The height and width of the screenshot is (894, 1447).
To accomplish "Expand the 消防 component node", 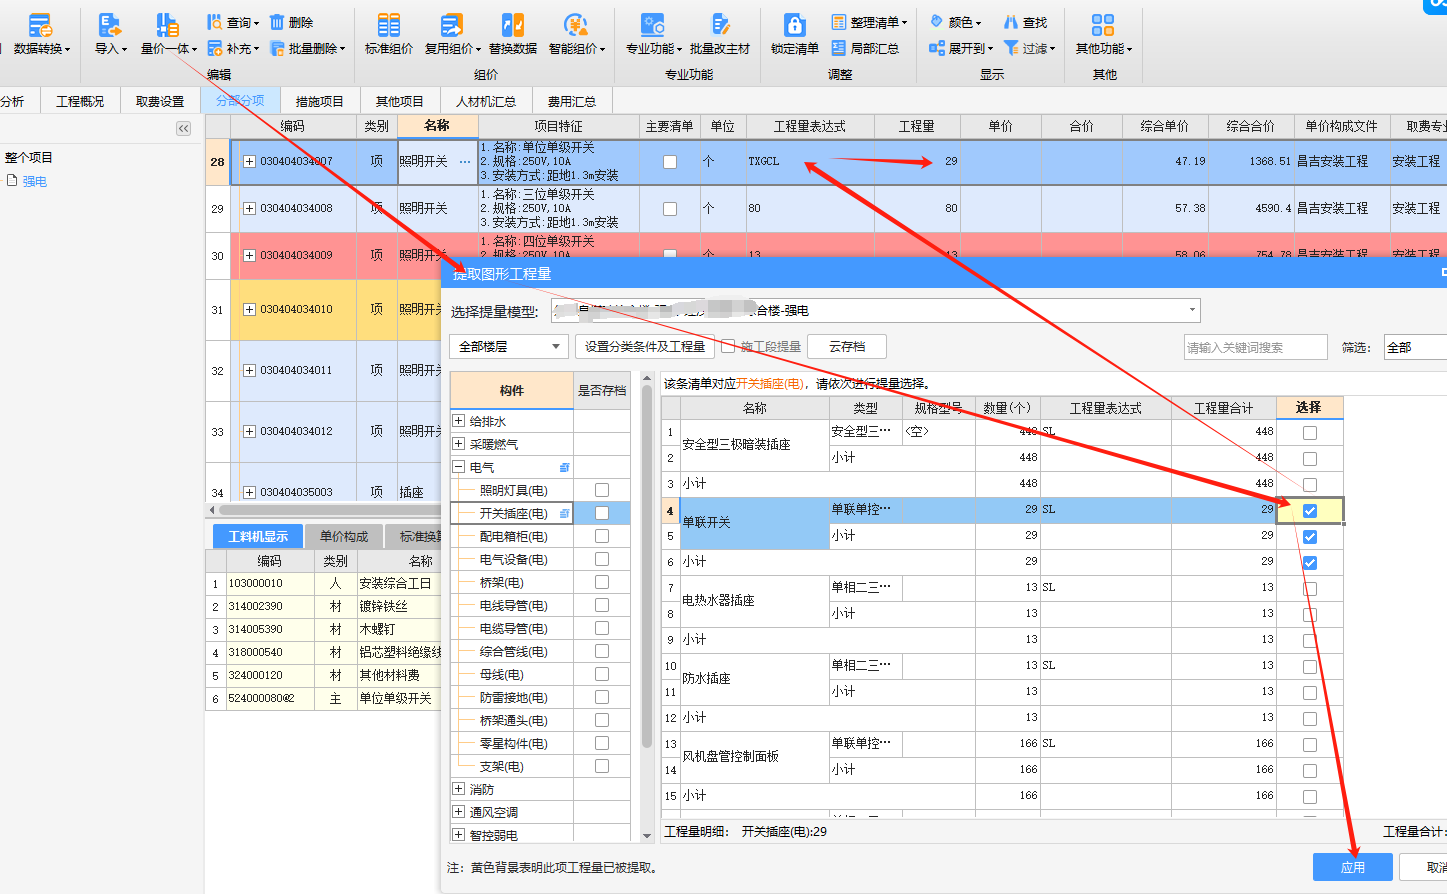I will tap(459, 789).
